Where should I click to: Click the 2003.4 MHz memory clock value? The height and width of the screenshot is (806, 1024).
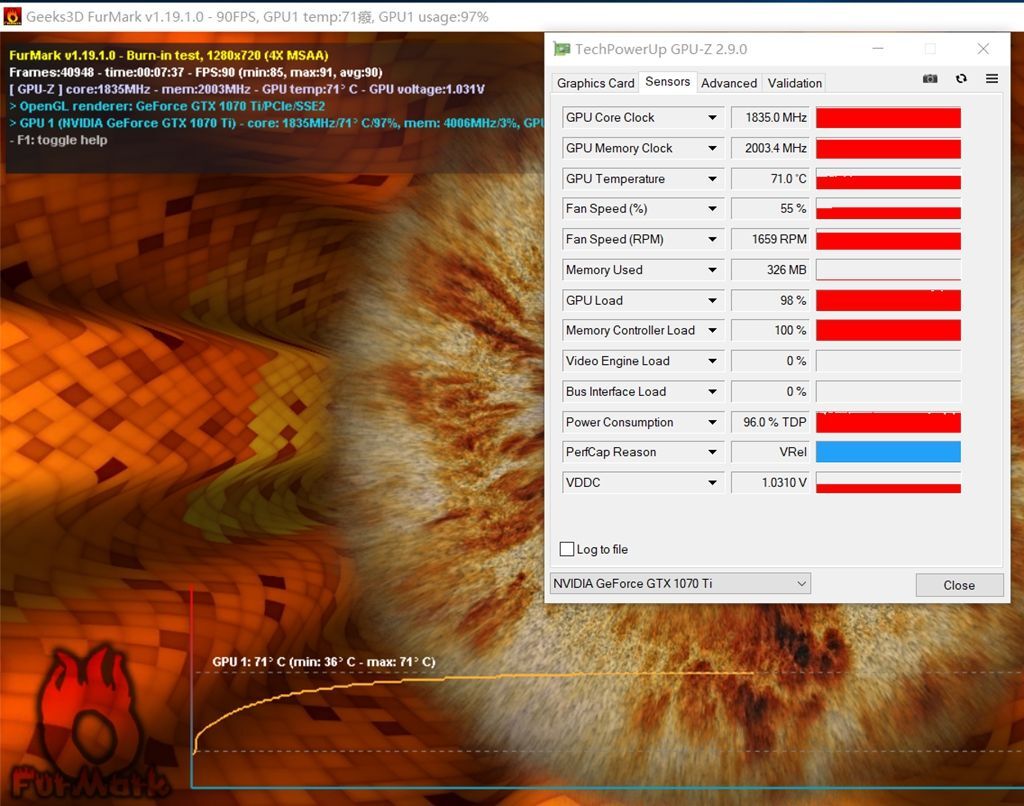[x=771, y=148]
